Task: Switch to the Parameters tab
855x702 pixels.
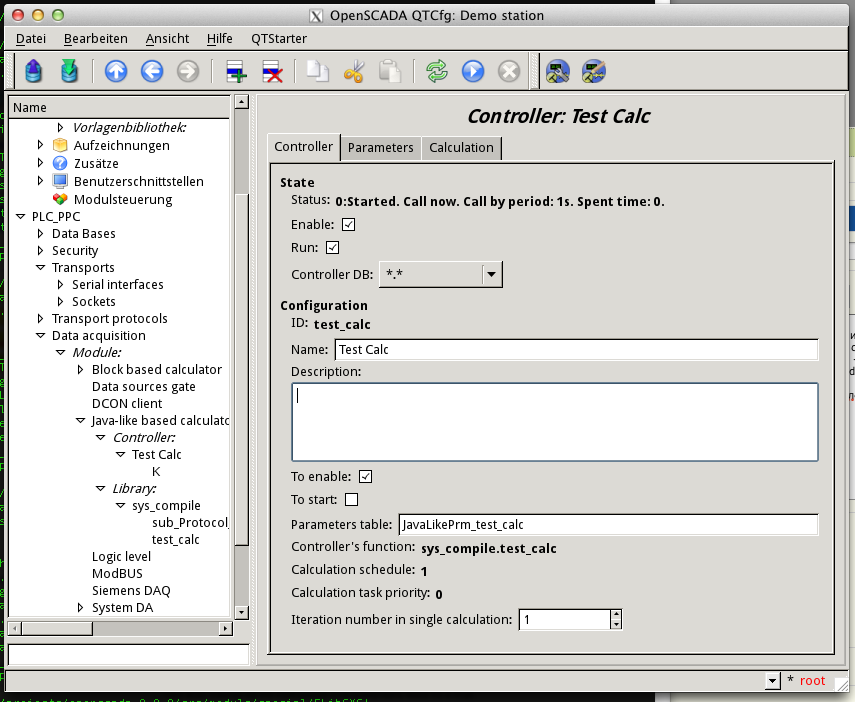Action: coord(380,148)
